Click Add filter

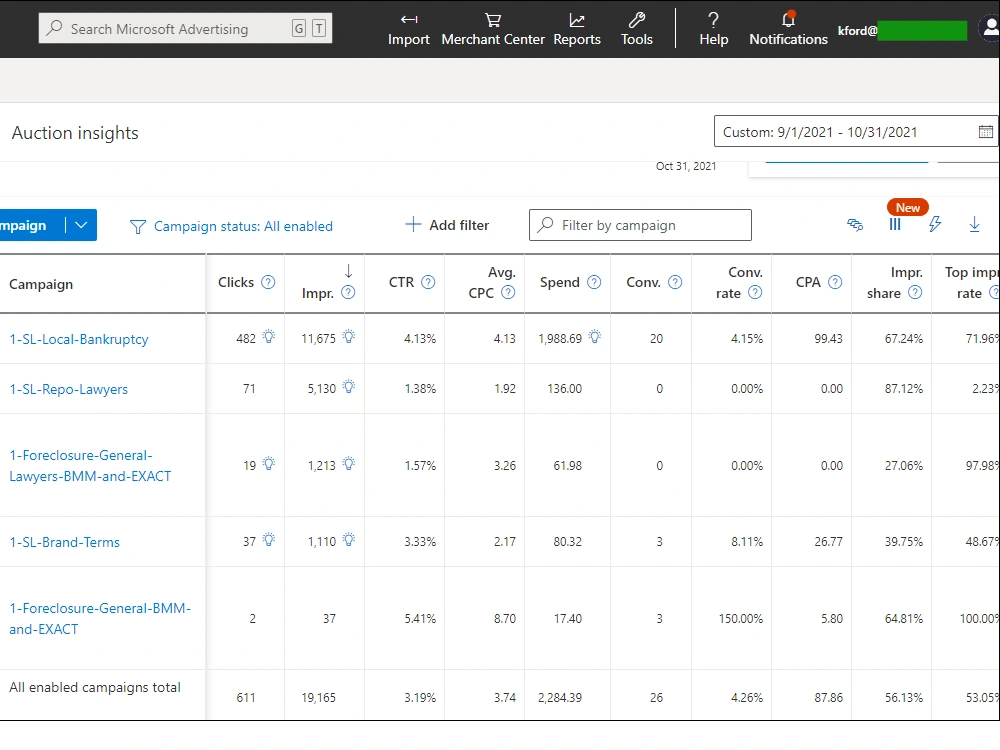point(447,225)
